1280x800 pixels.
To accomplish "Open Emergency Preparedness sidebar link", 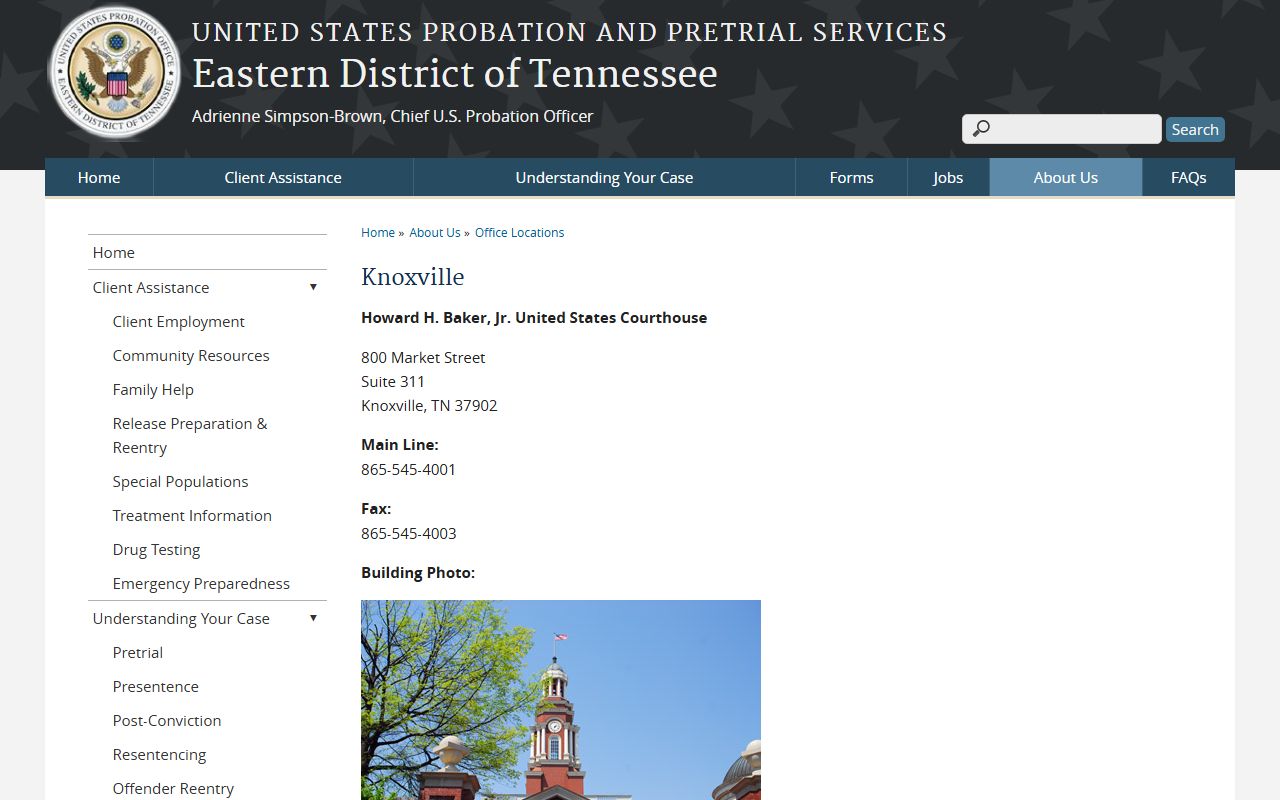I will tap(201, 583).
